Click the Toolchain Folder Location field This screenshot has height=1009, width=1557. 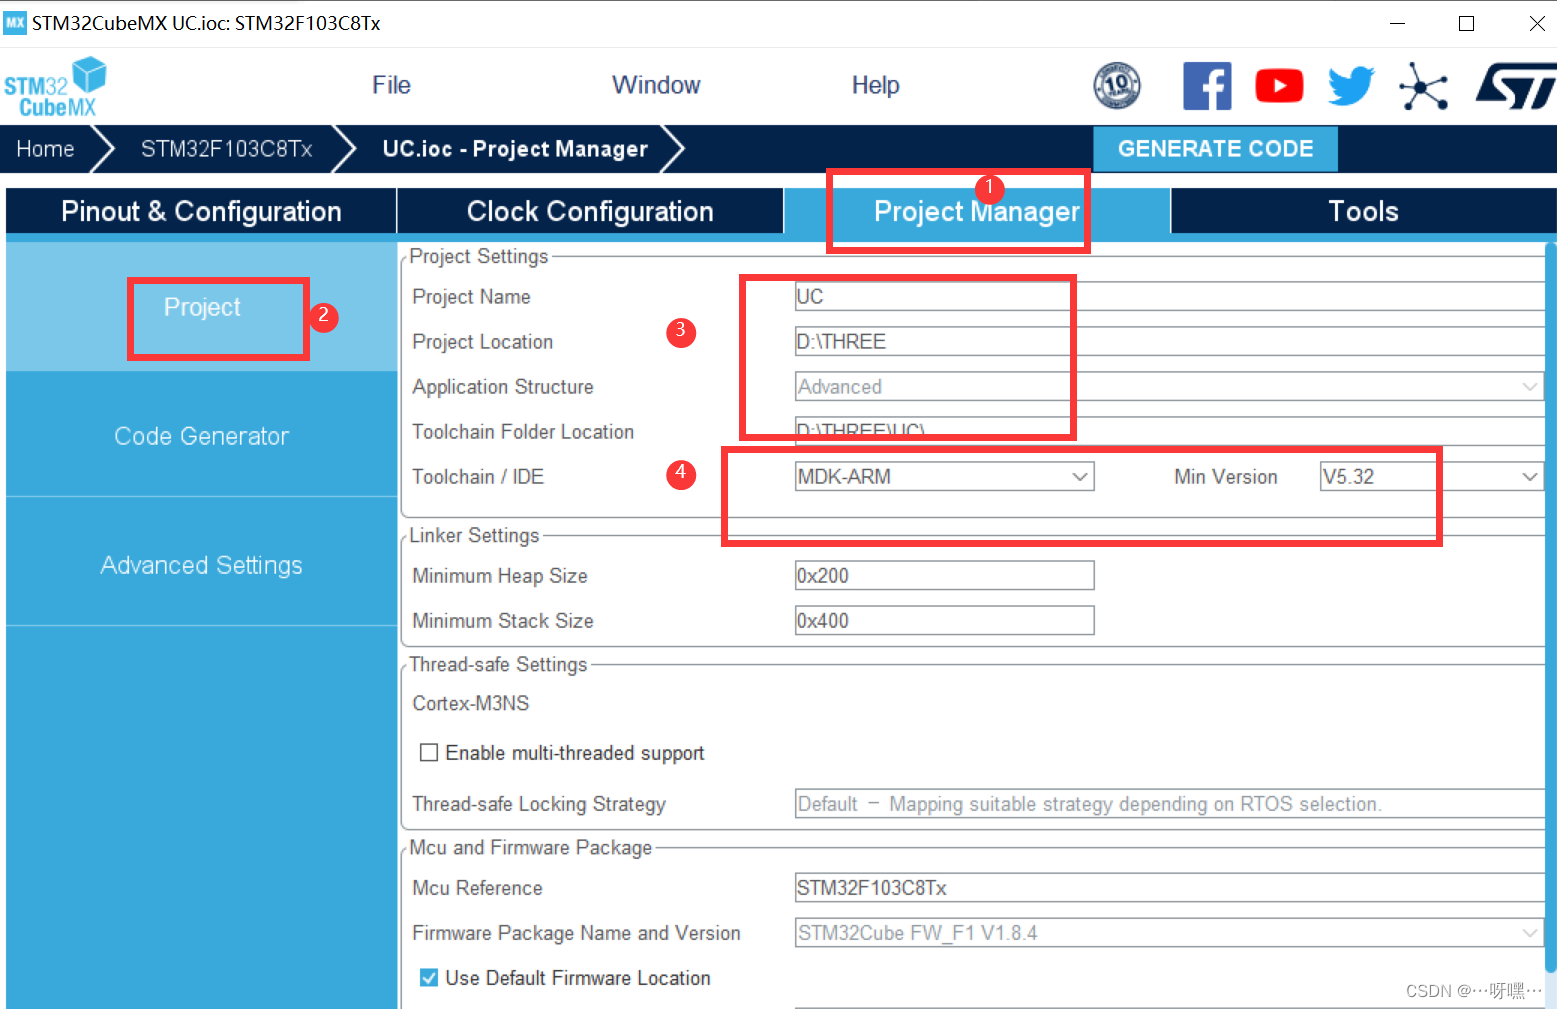tap(1169, 431)
